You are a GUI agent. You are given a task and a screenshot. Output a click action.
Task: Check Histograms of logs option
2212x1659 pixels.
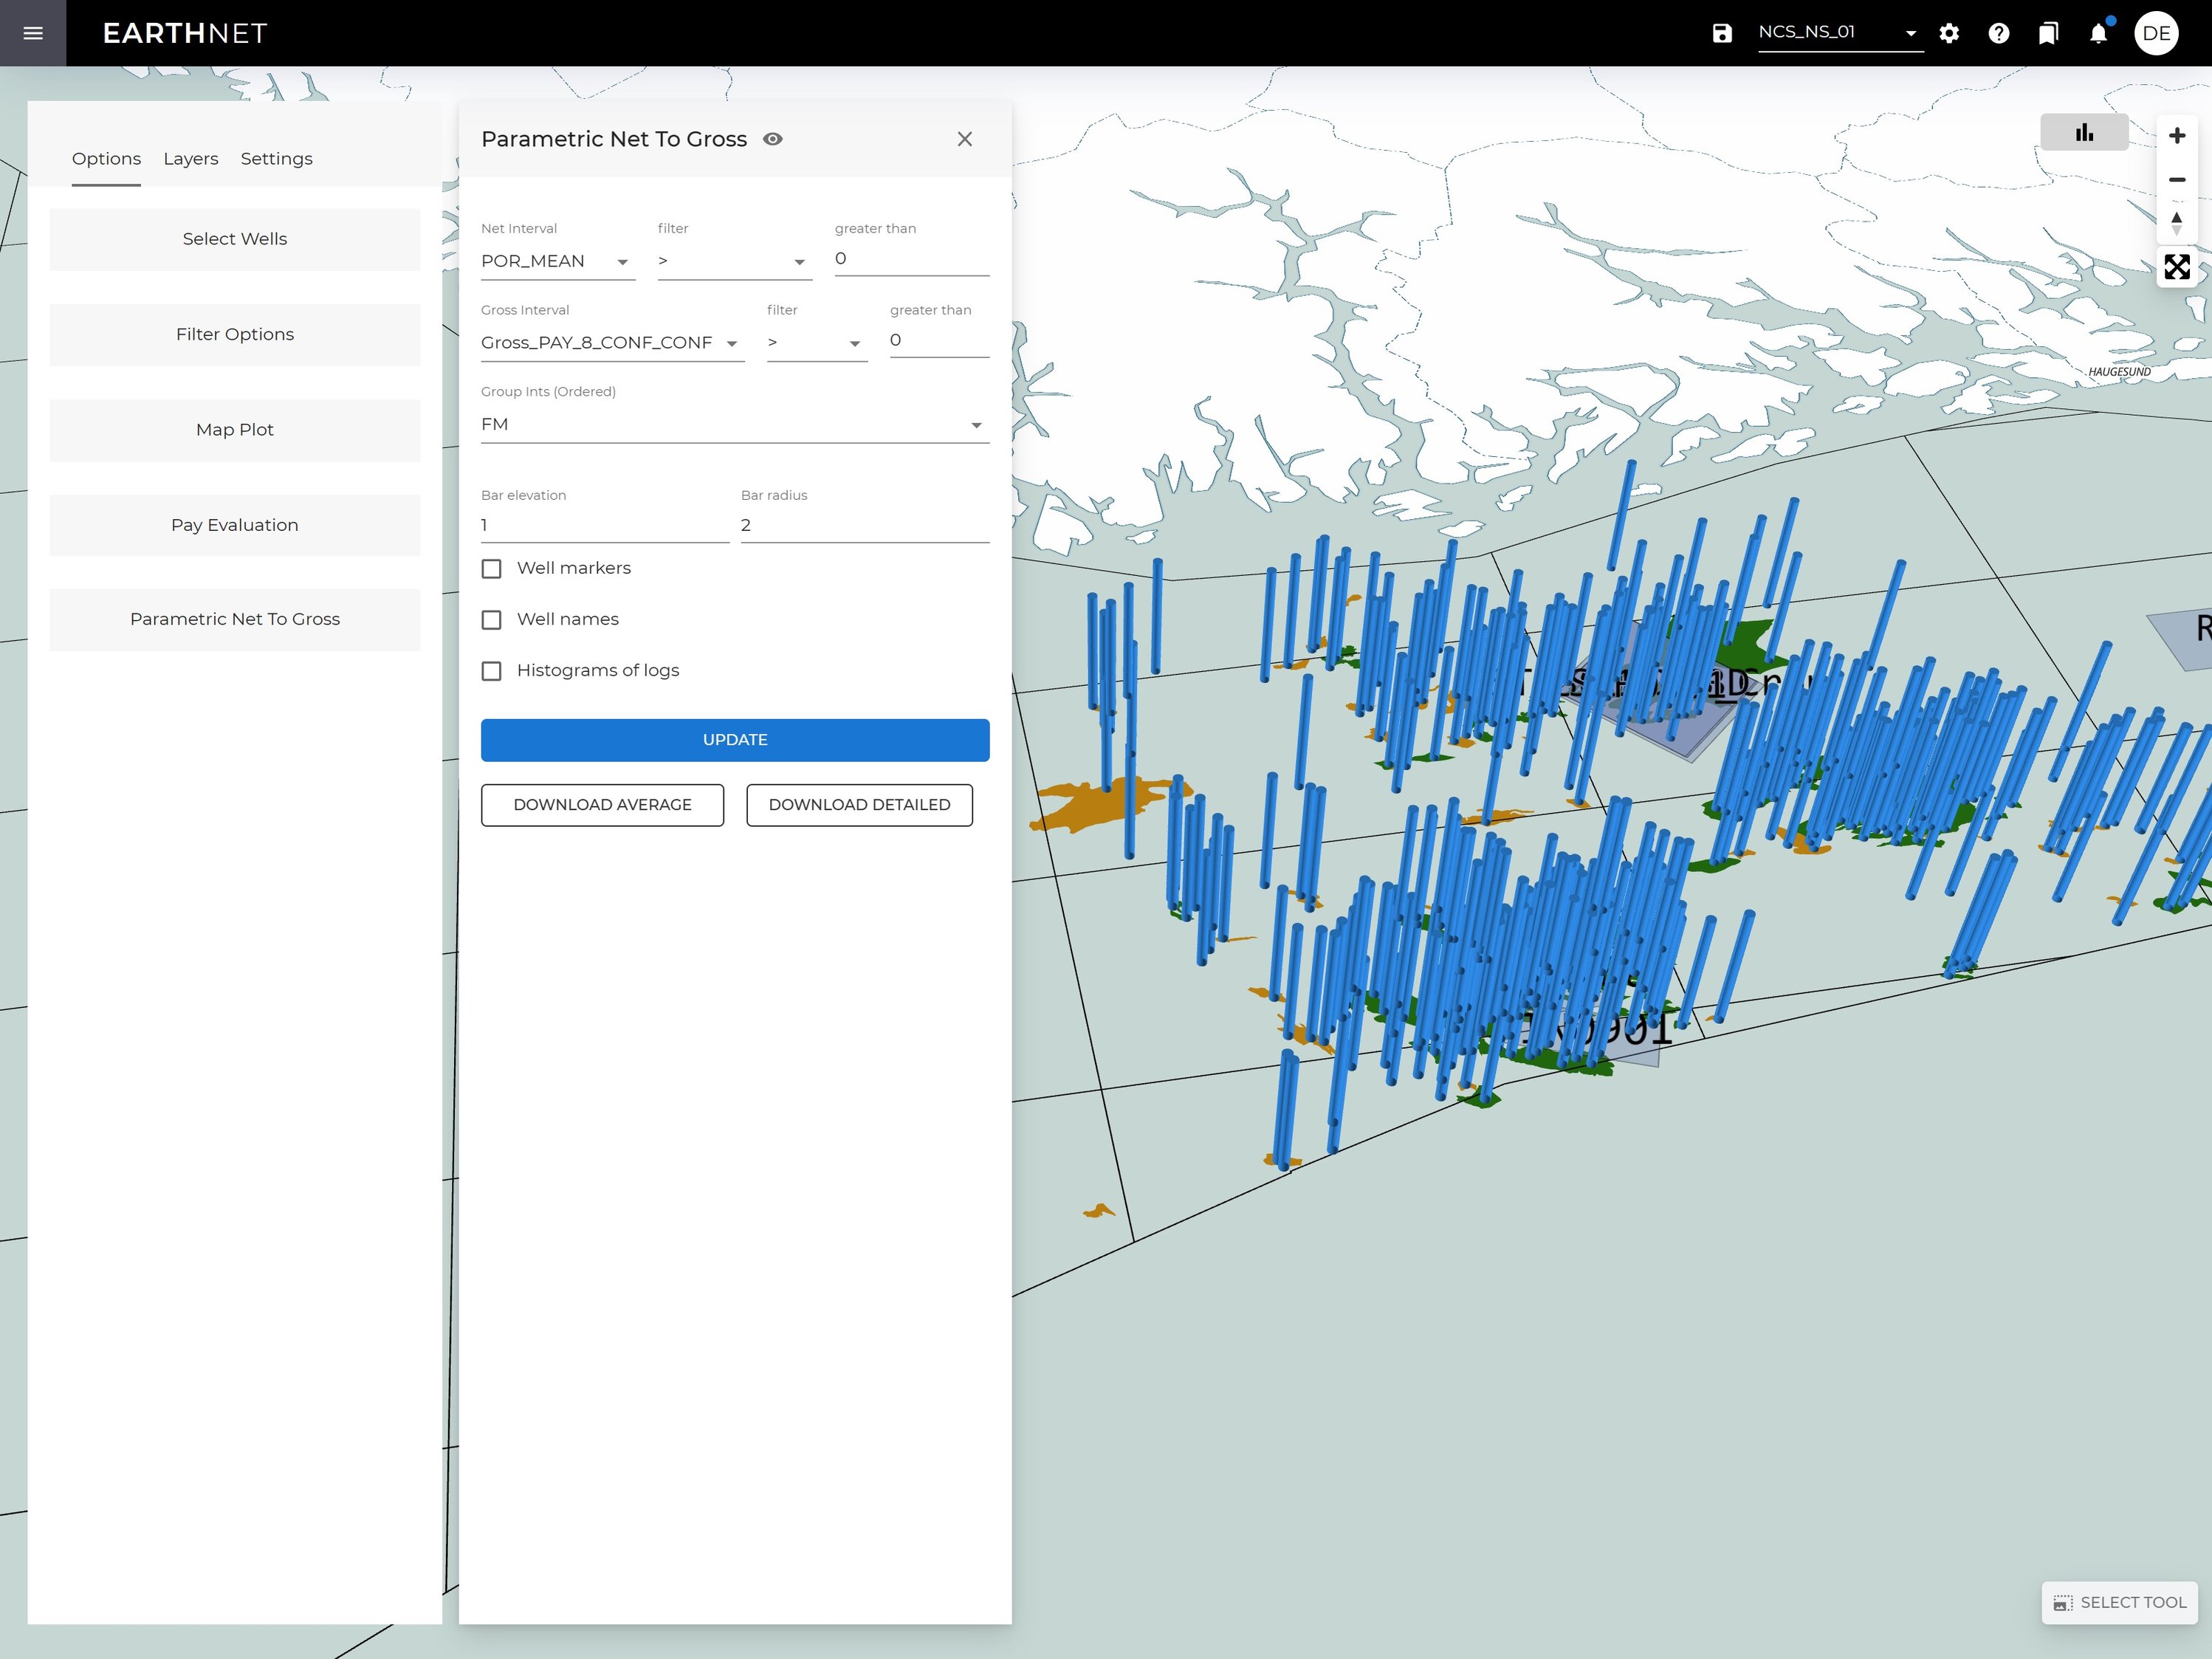[491, 671]
